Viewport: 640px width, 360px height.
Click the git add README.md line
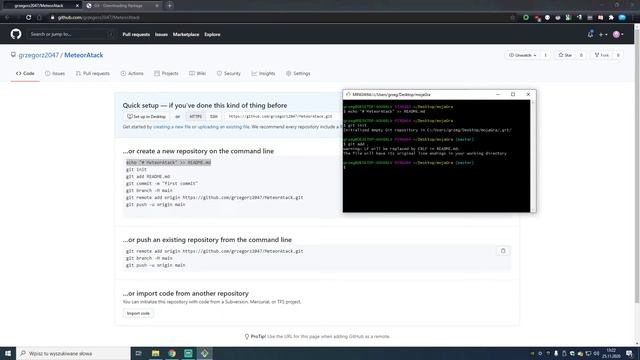coord(148,176)
